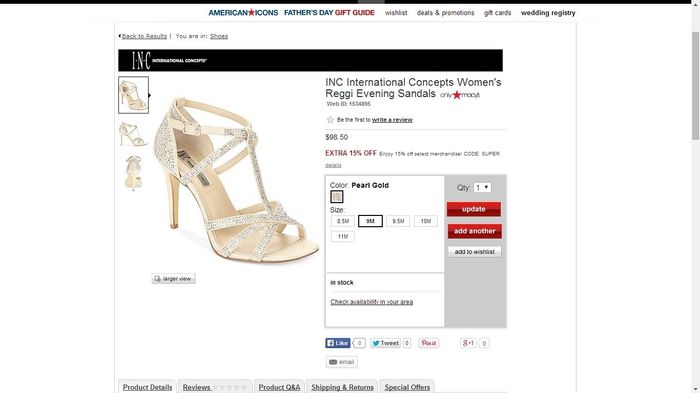Open details of the 15% off offer
Image resolution: width=700 pixels, height=393 pixels.
click(x=333, y=165)
